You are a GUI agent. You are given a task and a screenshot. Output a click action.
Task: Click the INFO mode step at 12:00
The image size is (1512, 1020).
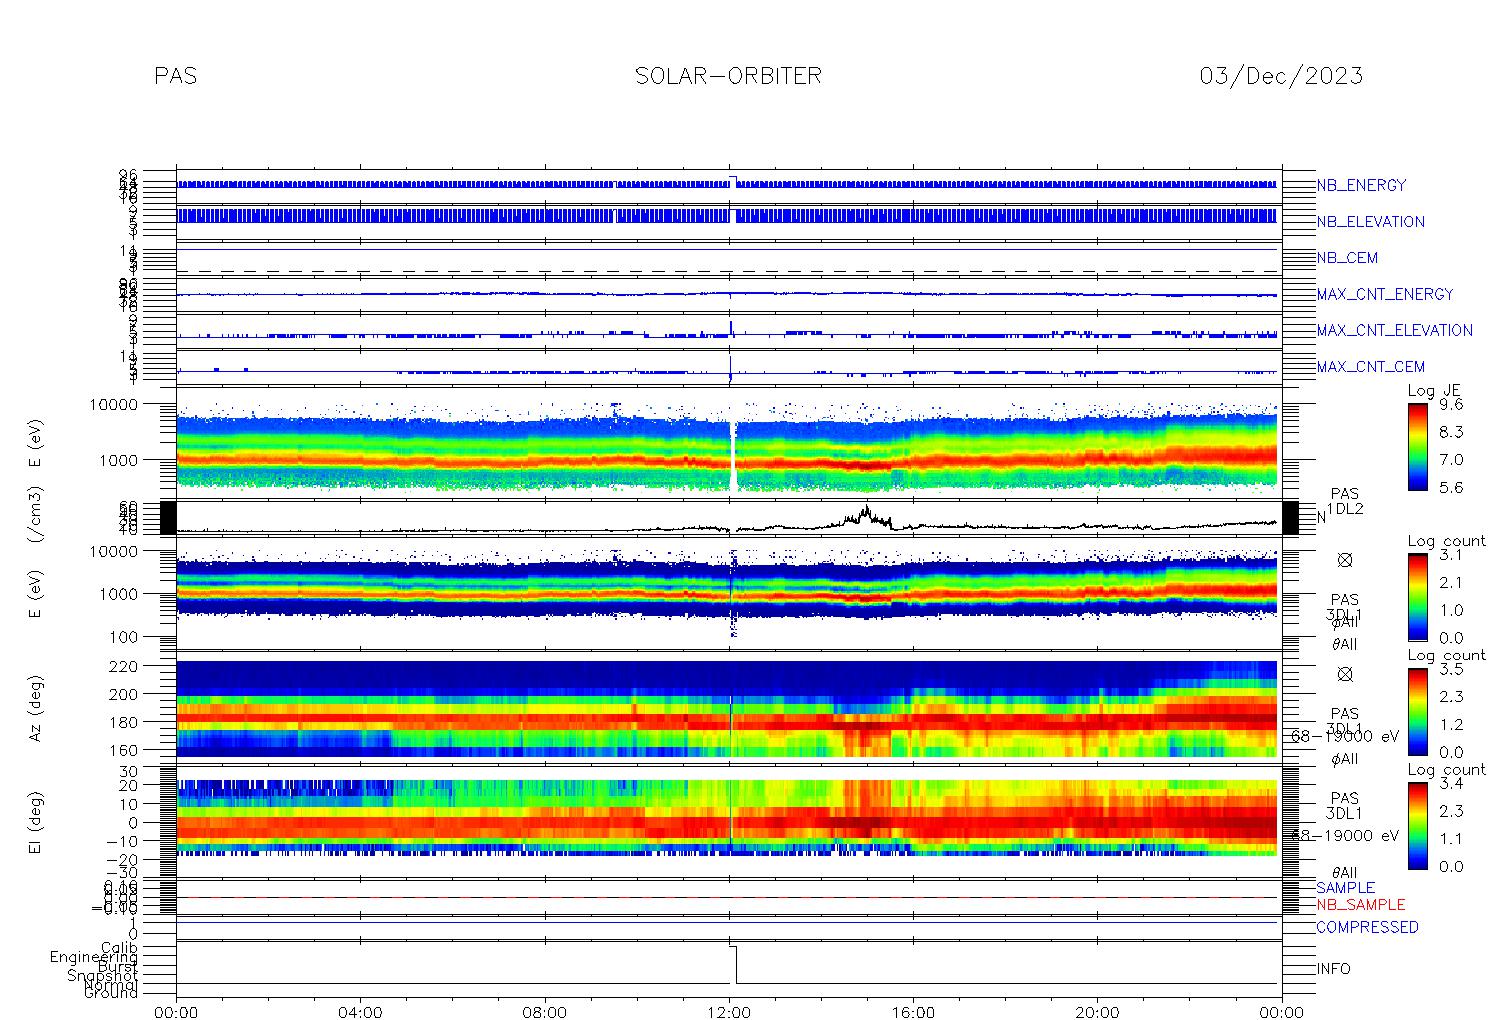pos(733,964)
